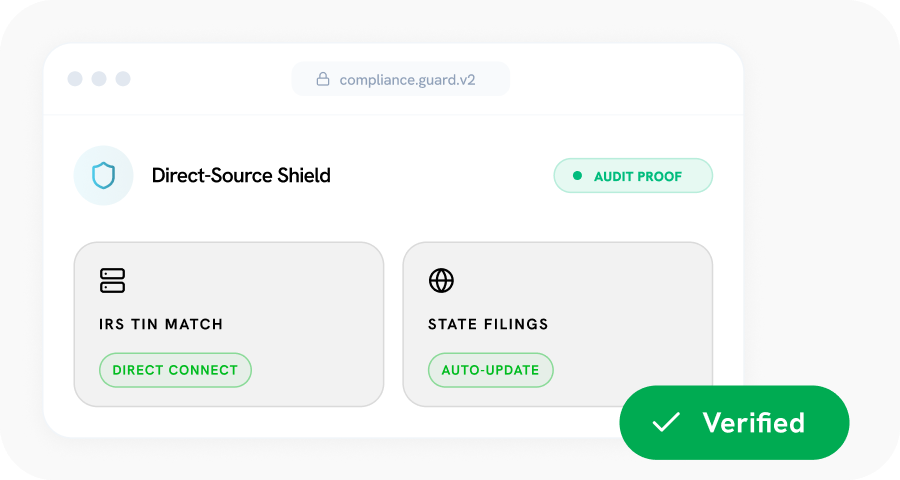Image resolution: width=900 pixels, height=480 pixels.
Task: Click the IRS TIN MATCH title text
Action: coord(161,324)
